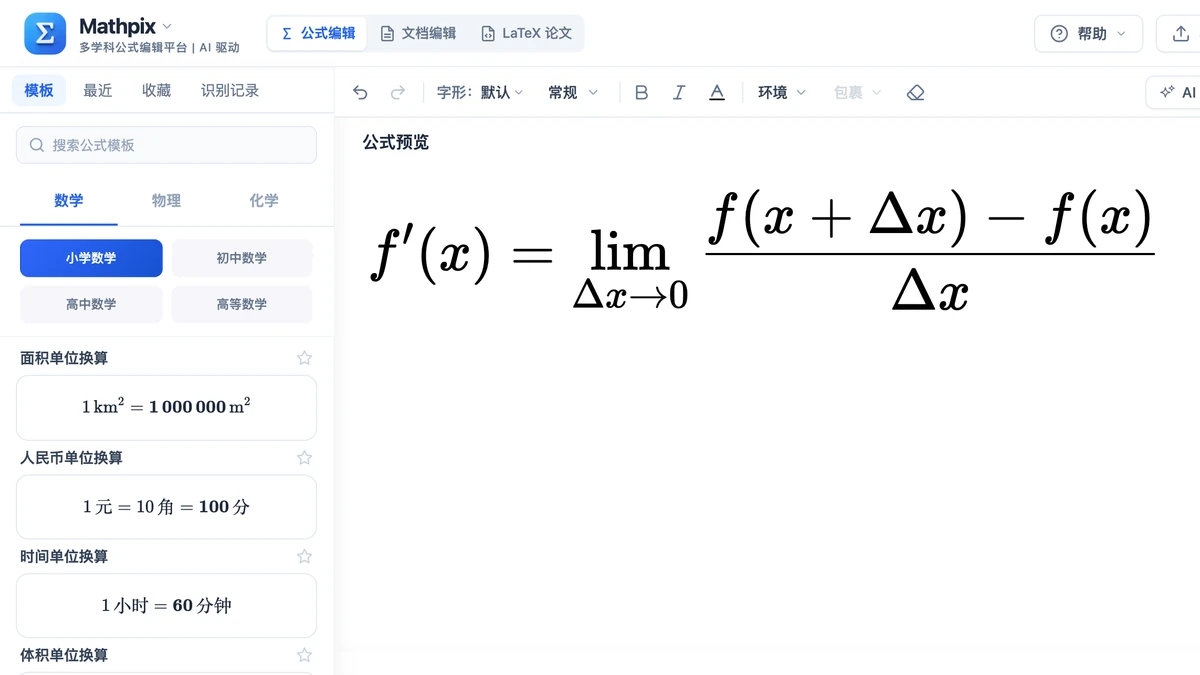
Task: Select the 高等数学 level button
Action: coord(242,304)
